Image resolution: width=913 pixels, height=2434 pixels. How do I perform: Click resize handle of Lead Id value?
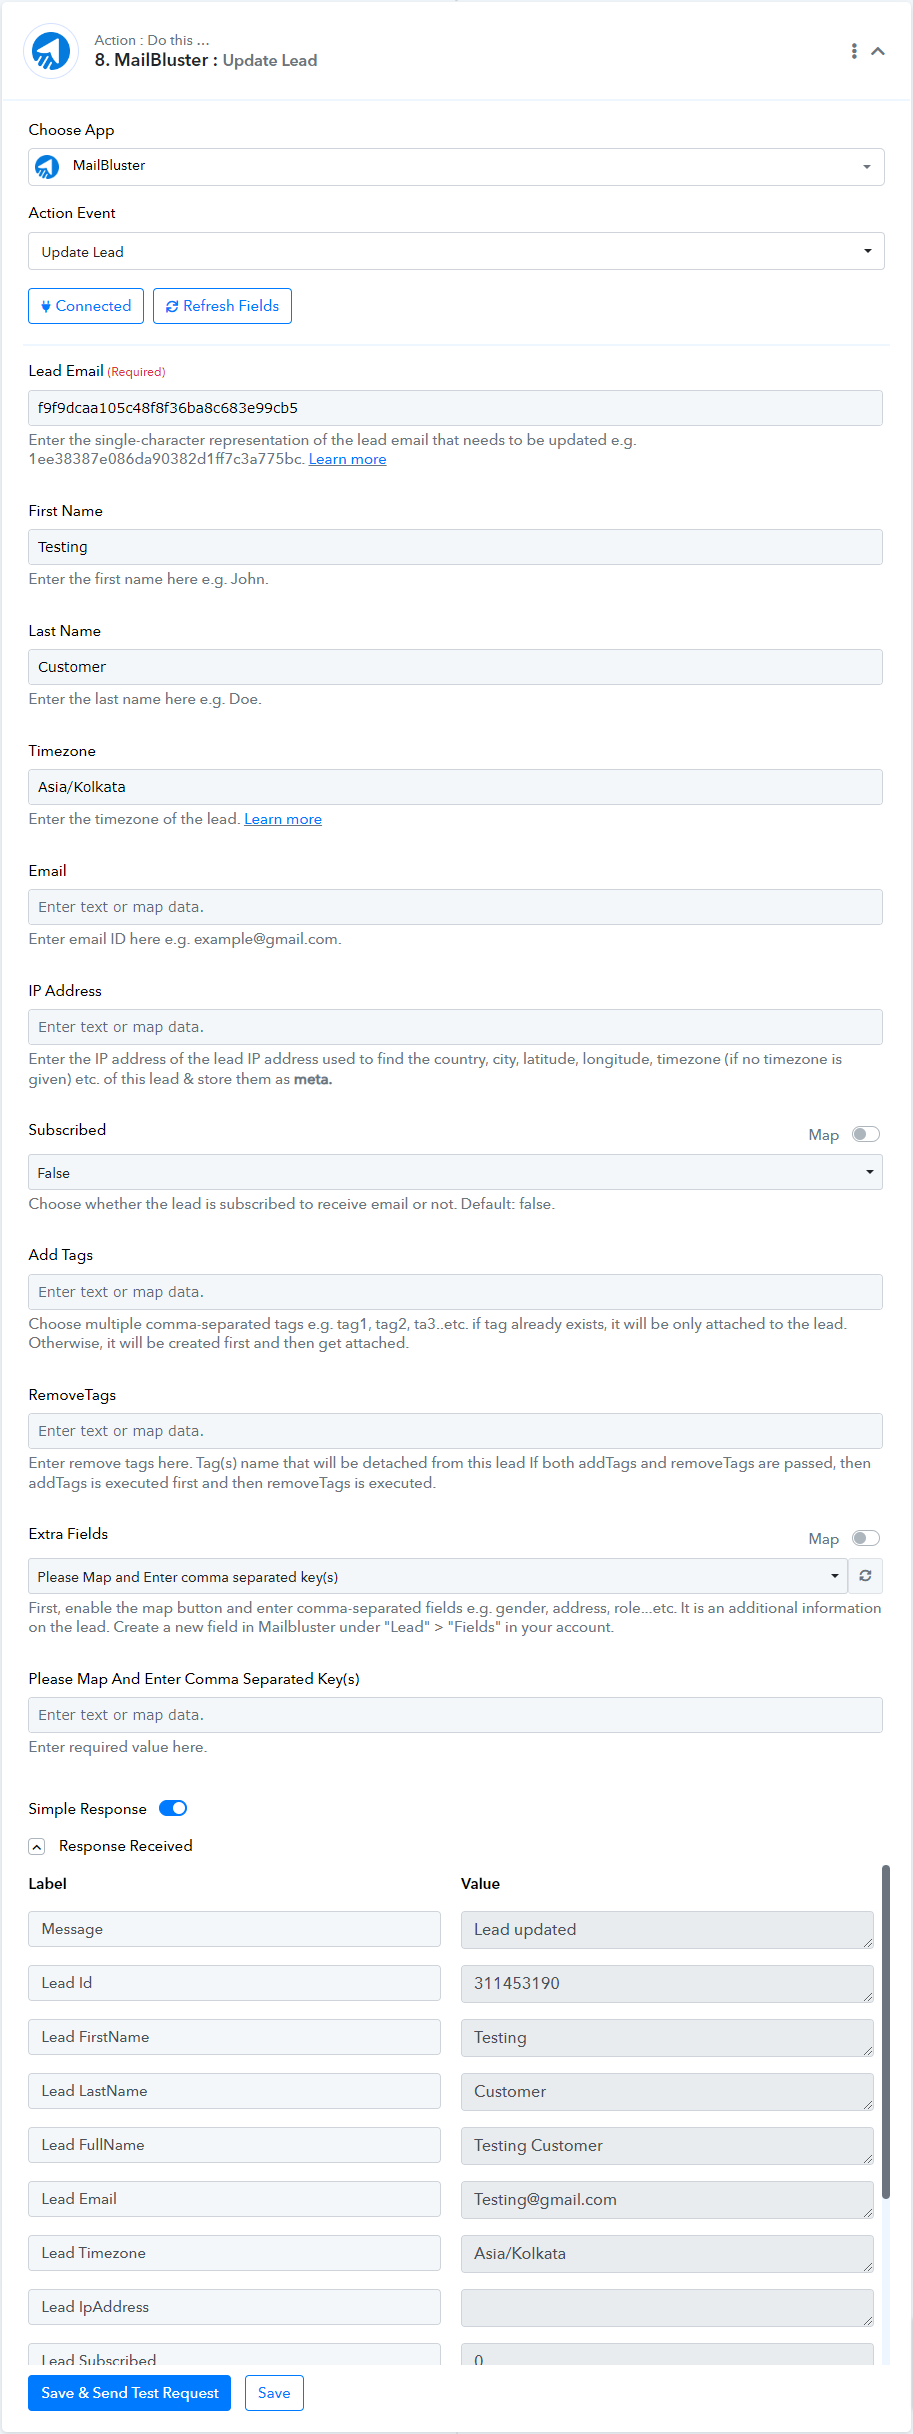867,1996
